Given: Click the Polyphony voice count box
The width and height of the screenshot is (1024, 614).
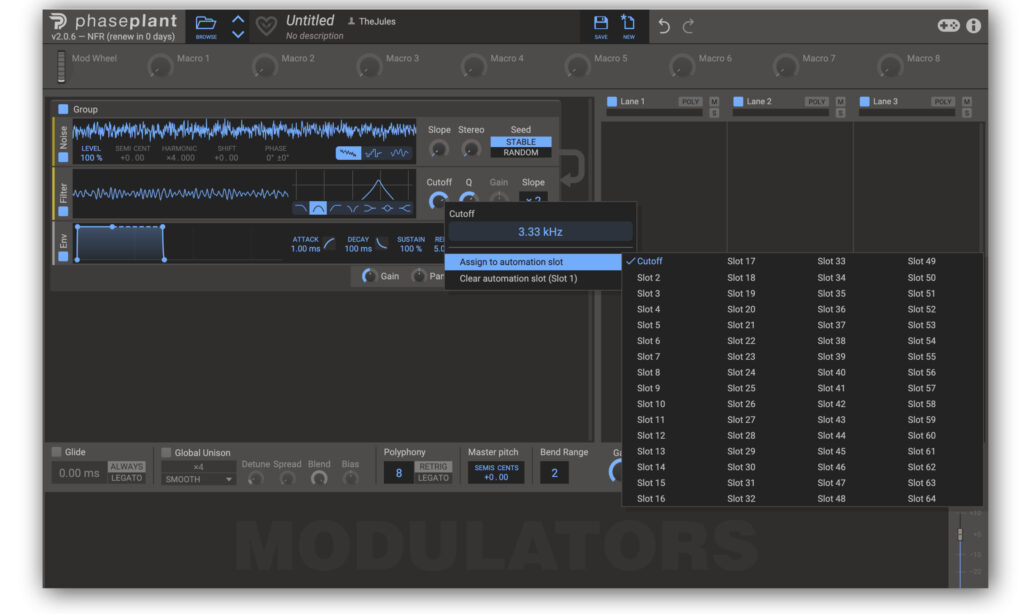Looking at the screenshot, I should point(398,473).
